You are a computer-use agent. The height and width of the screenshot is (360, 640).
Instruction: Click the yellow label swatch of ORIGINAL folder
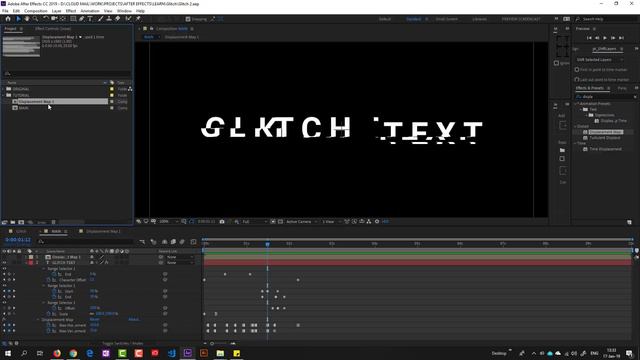112,89
